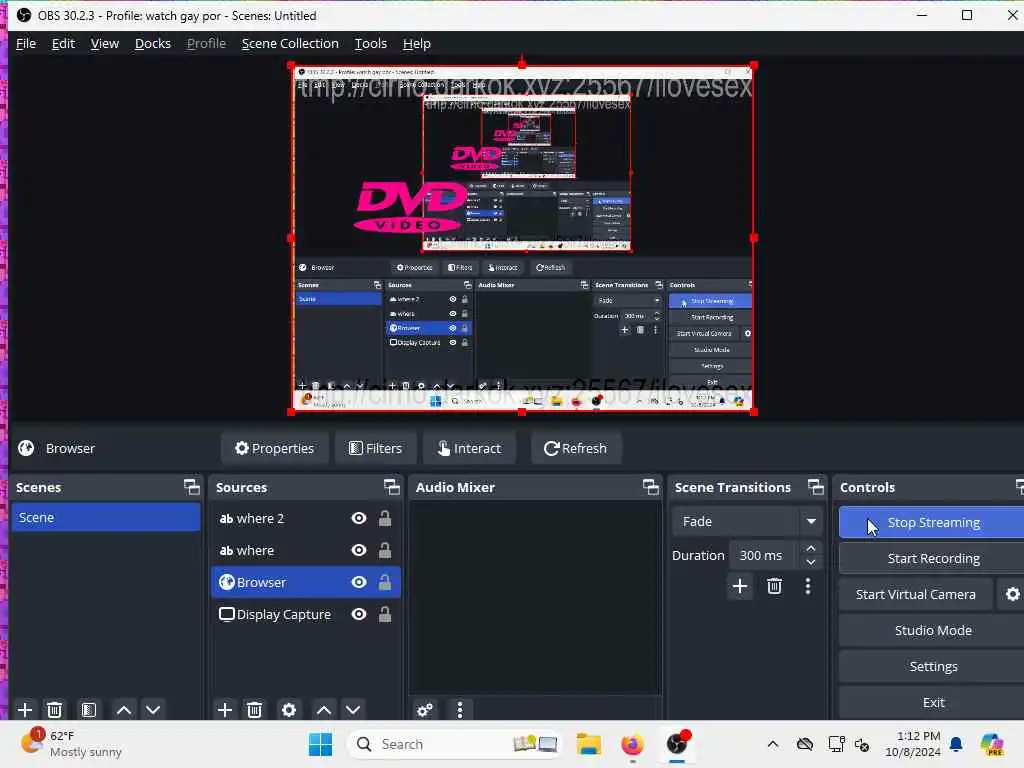Viewport: 1024px width, 768px height.
Task: Select the 'where 2' source row
Action: pos(306,518)
